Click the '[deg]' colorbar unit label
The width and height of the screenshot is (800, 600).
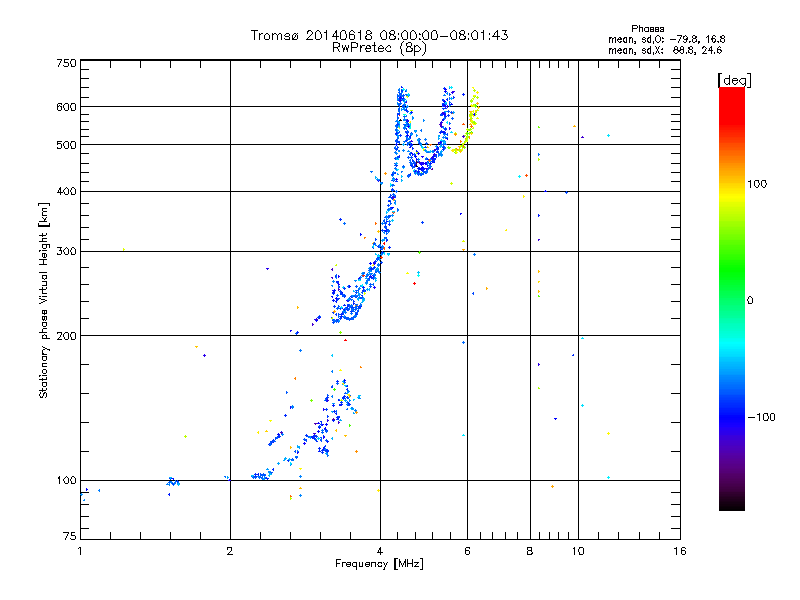(734, 80)
